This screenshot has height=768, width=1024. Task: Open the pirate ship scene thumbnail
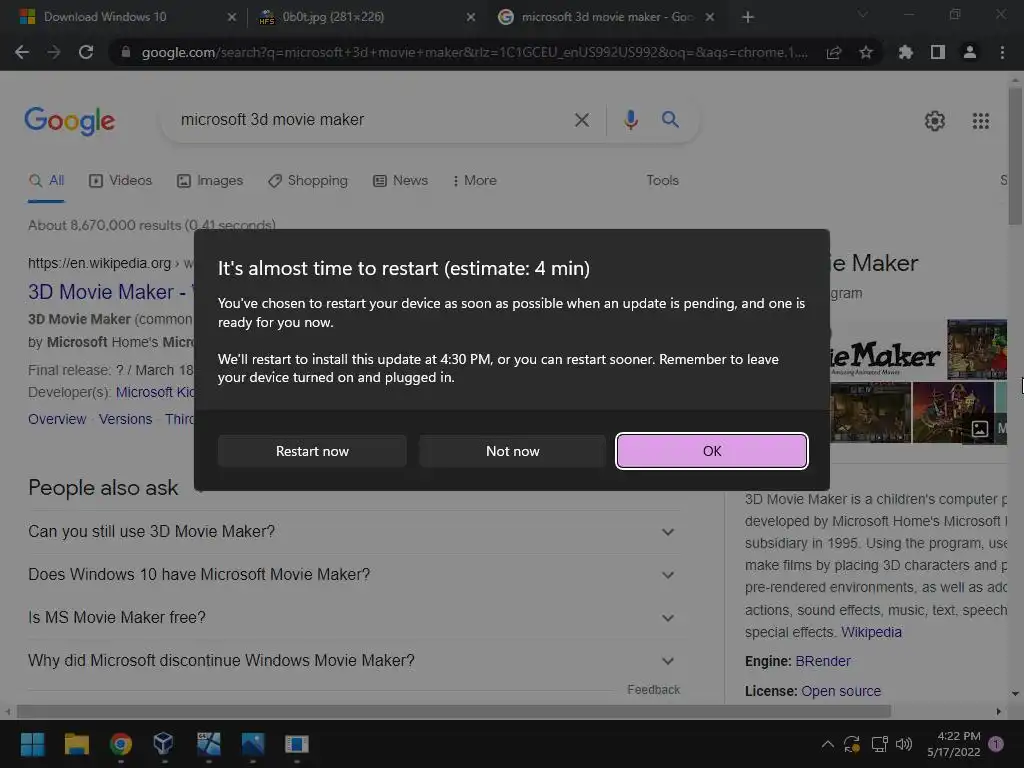(953, 413)
